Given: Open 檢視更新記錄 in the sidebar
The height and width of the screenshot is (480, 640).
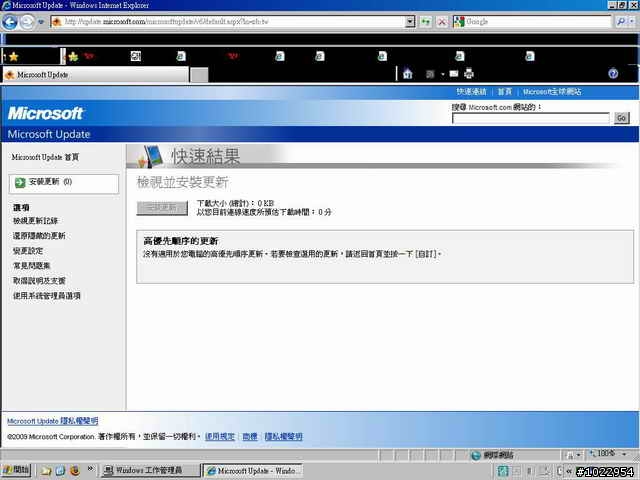Looking at the screenshot, I should tap(36, 221).
